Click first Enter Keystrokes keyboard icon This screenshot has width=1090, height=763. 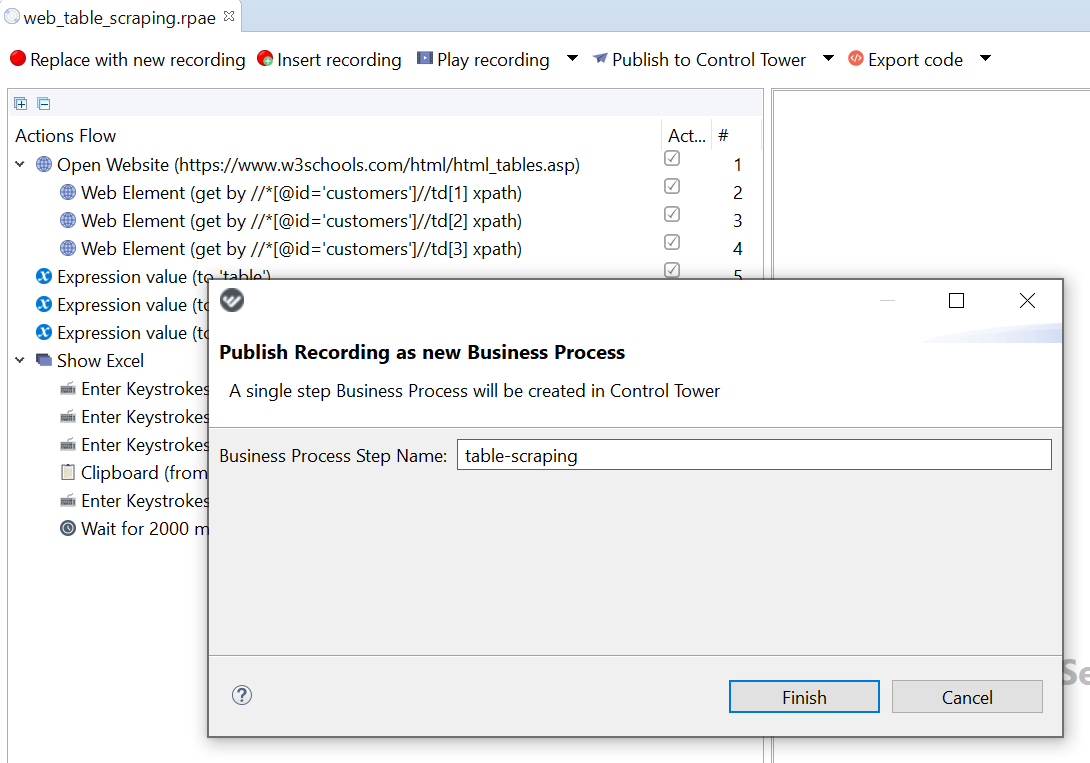coord(68,389)
